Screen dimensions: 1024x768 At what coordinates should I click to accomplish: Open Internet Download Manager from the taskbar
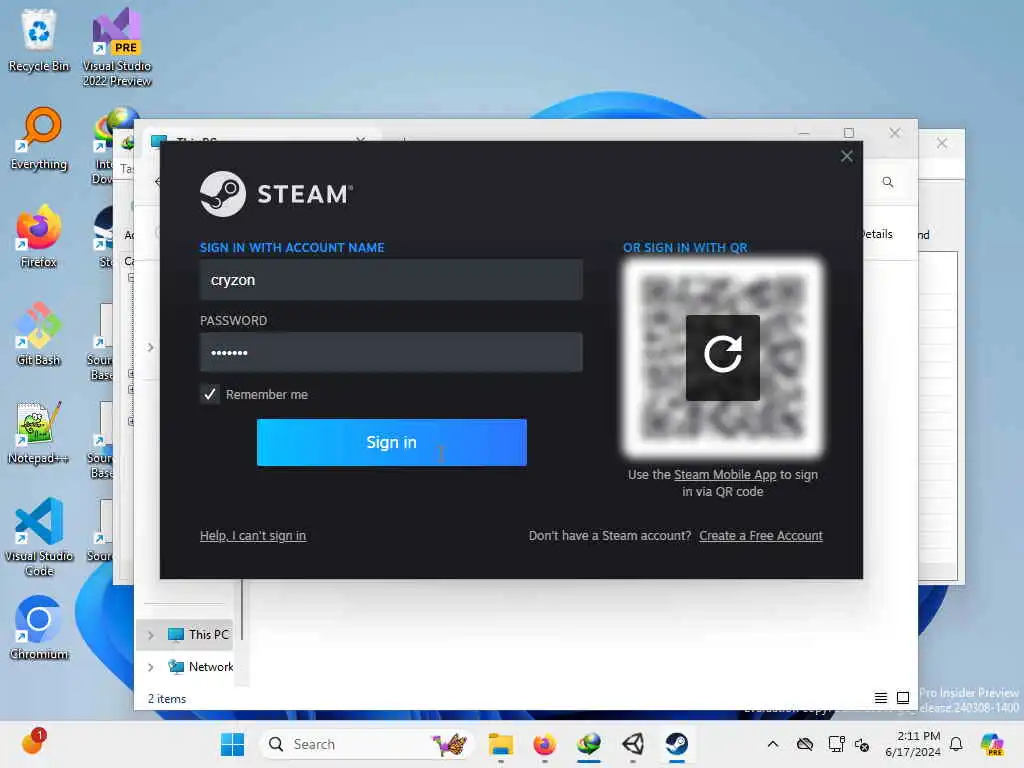588,744
